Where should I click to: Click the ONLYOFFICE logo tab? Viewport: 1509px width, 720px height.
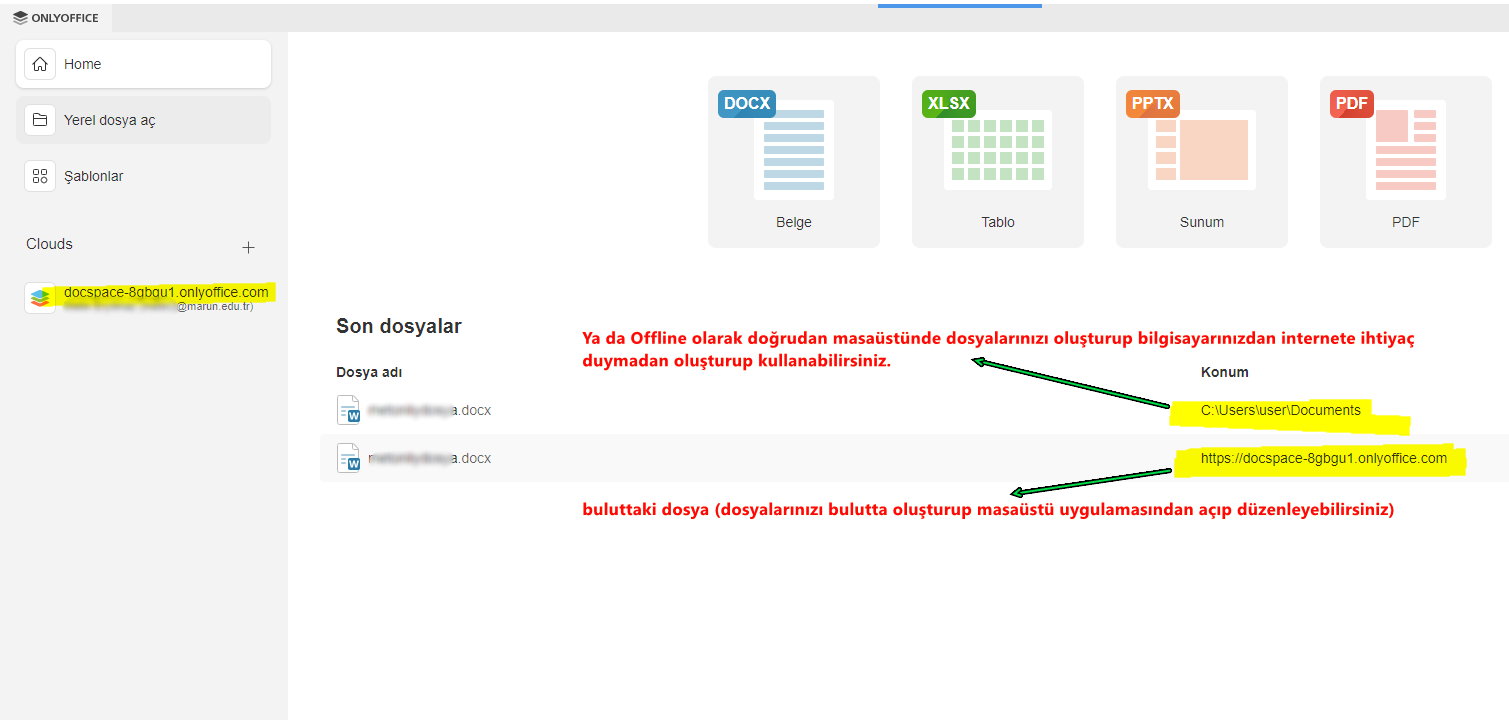point(56,17)
